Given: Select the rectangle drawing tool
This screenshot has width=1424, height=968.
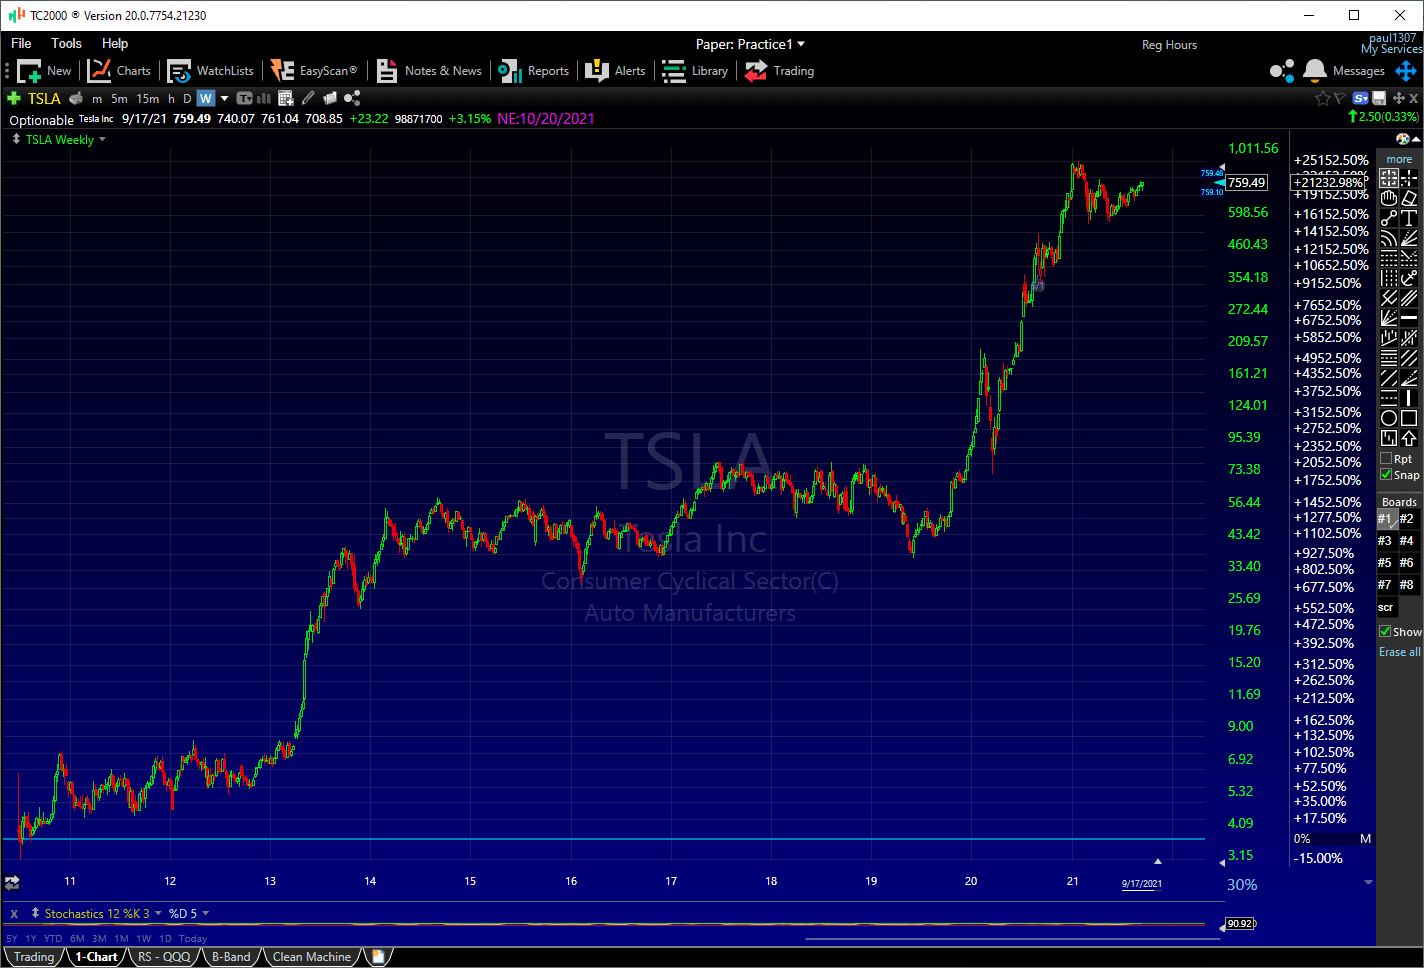Looking at the screenshot, I should [x=1409, y=418].
